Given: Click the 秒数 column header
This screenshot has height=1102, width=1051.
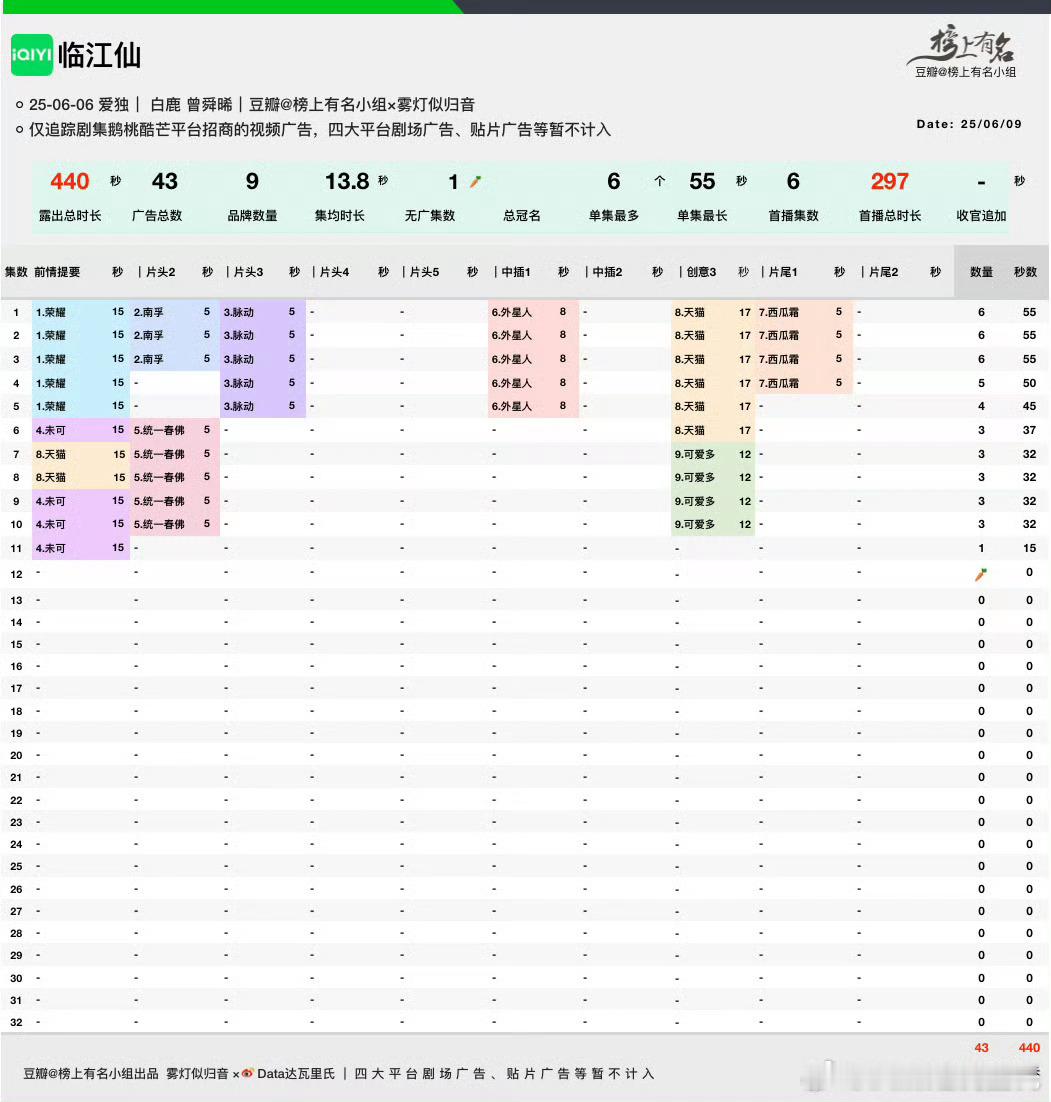Looking at the screenshot, I should pos(1026,272).
